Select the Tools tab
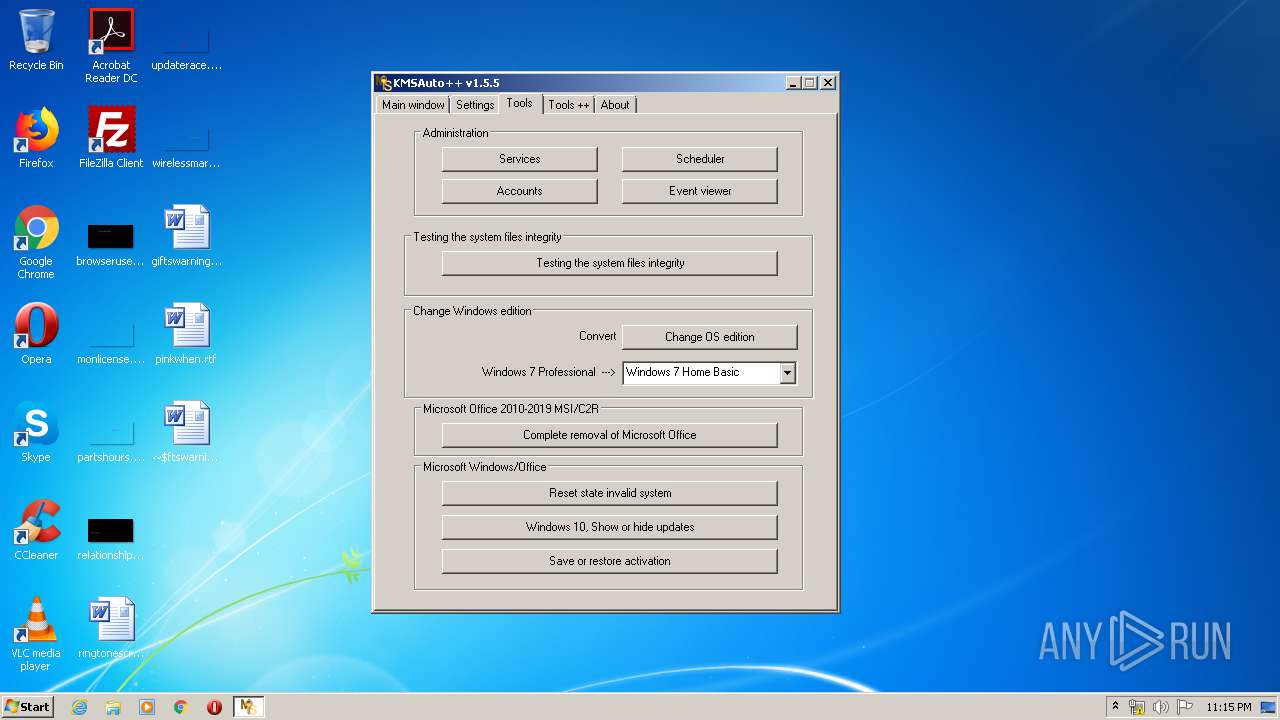Viewport: 1280px width, 720px height. point(520,103)
